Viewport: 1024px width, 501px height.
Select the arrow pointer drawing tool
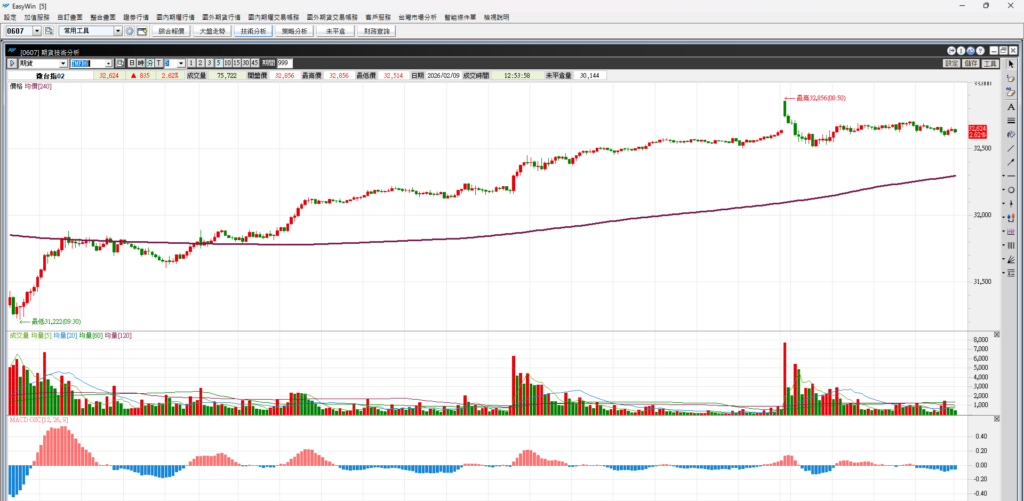pos(1011,64)
